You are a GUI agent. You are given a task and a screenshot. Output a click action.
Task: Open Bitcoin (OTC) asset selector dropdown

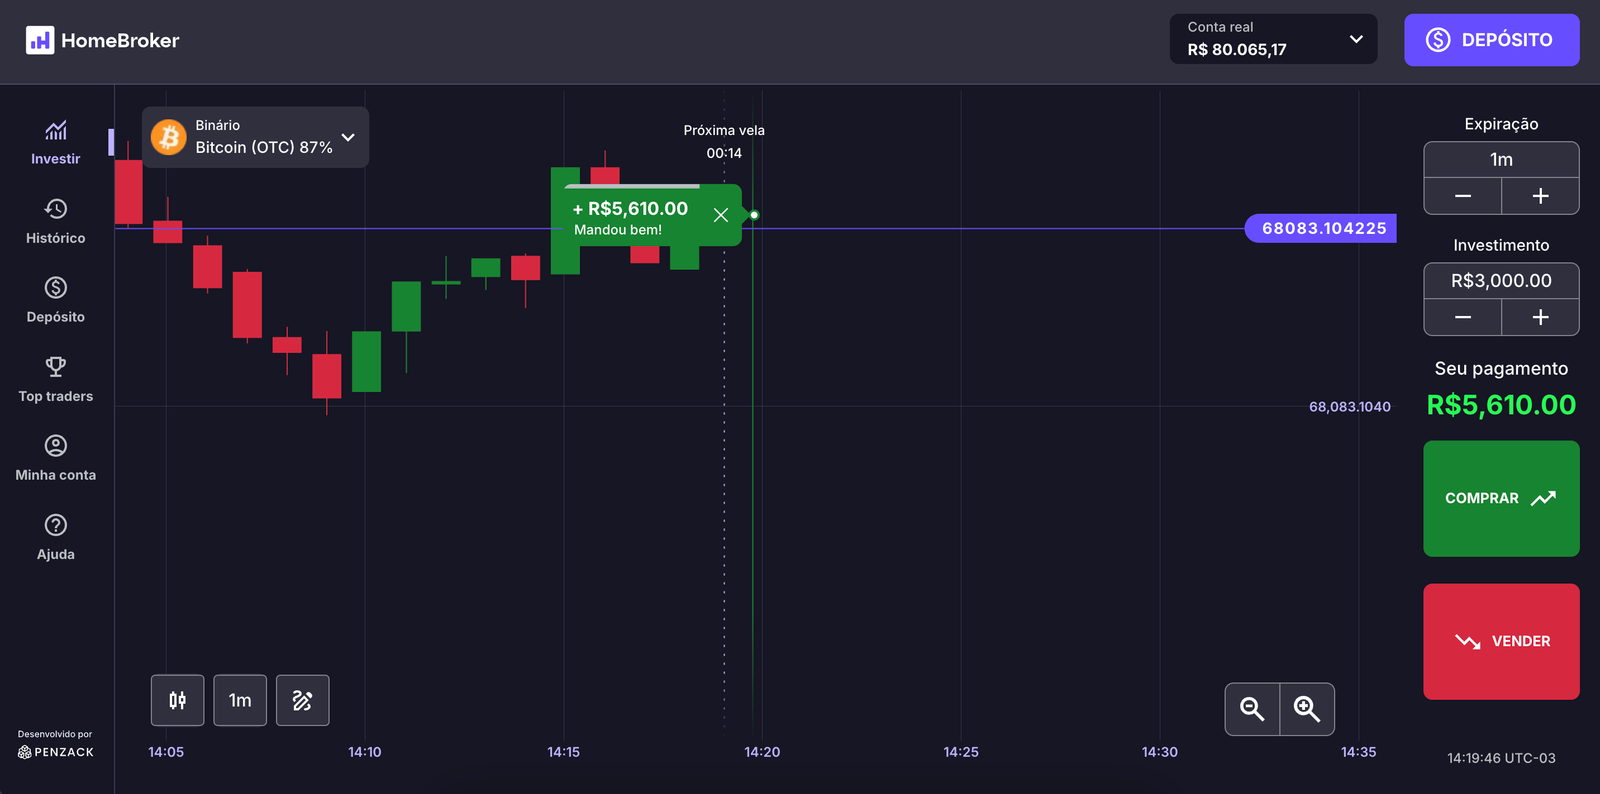tap(255, 137)
